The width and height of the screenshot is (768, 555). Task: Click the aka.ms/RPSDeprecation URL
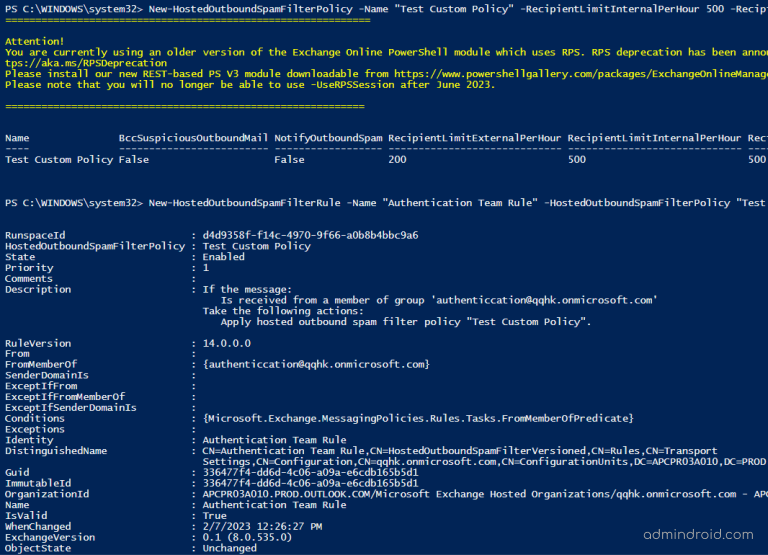[86, 63]
